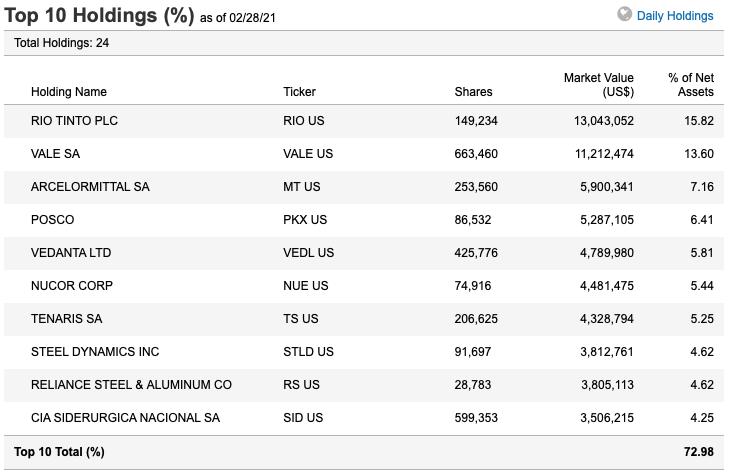Screen dimensions: 730x476
Task: Click the as of 02/28/21 date
Action: [238, 18]
